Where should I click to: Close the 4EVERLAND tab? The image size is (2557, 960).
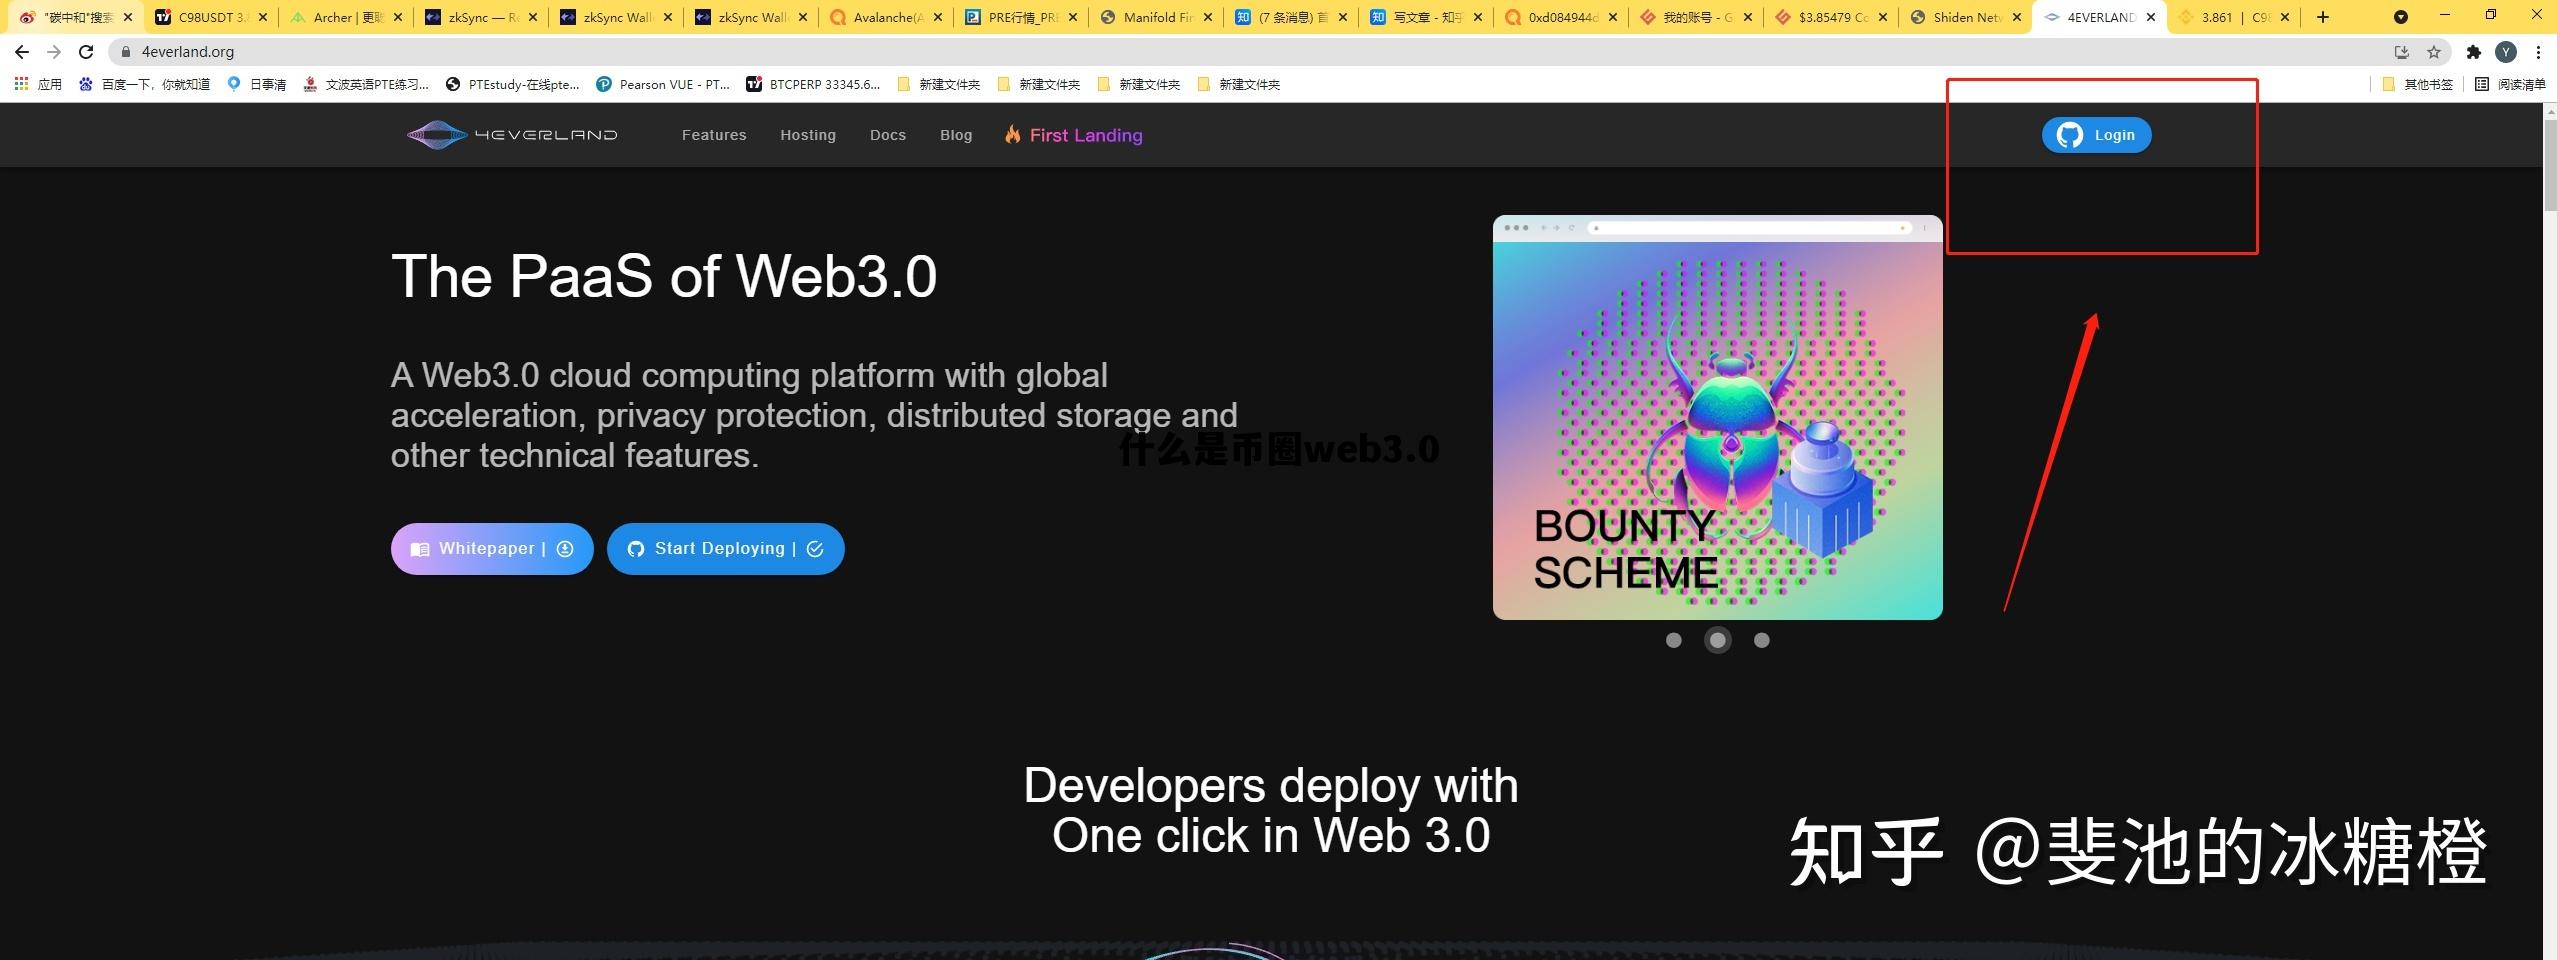(x=2151, y=17)
